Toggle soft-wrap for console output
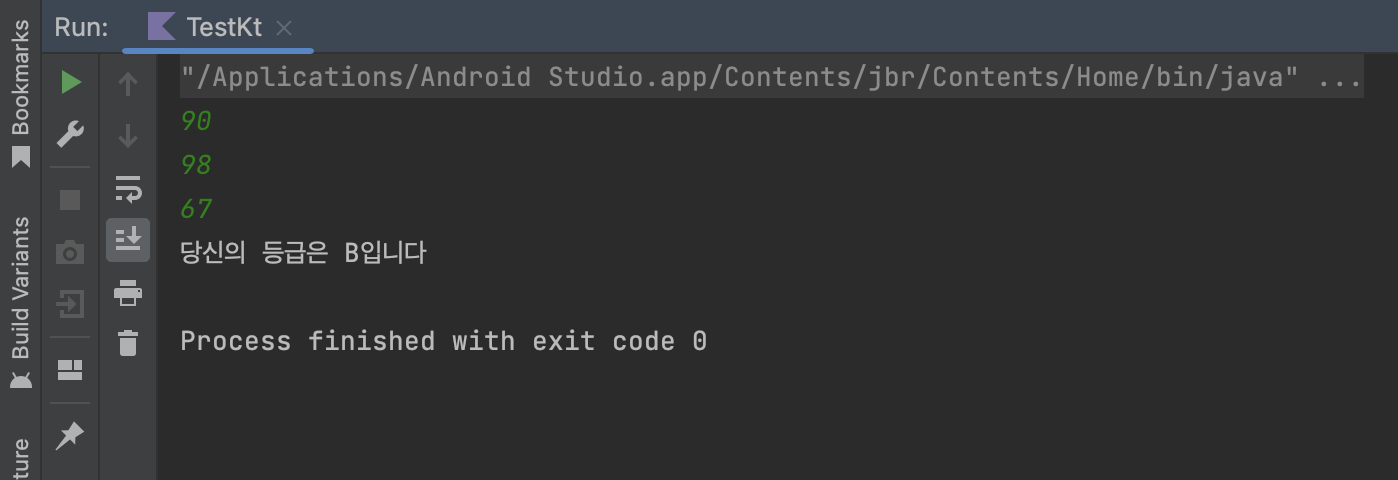1398x480 pixels. click(x=128, y=188)
